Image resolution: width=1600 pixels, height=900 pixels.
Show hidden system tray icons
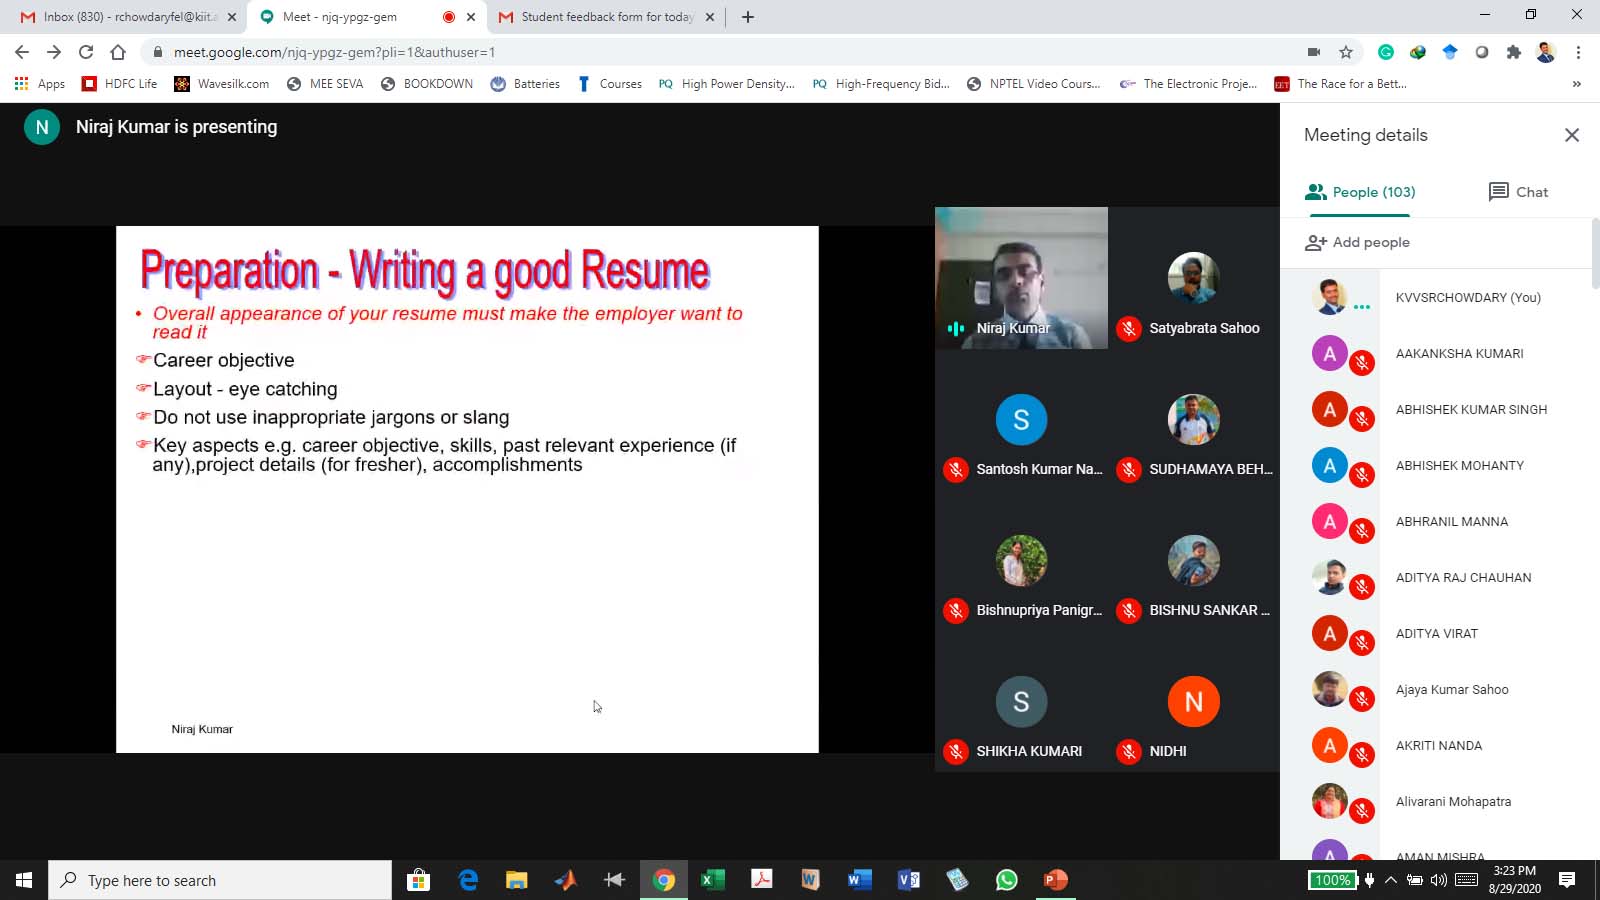[1390, 880]
